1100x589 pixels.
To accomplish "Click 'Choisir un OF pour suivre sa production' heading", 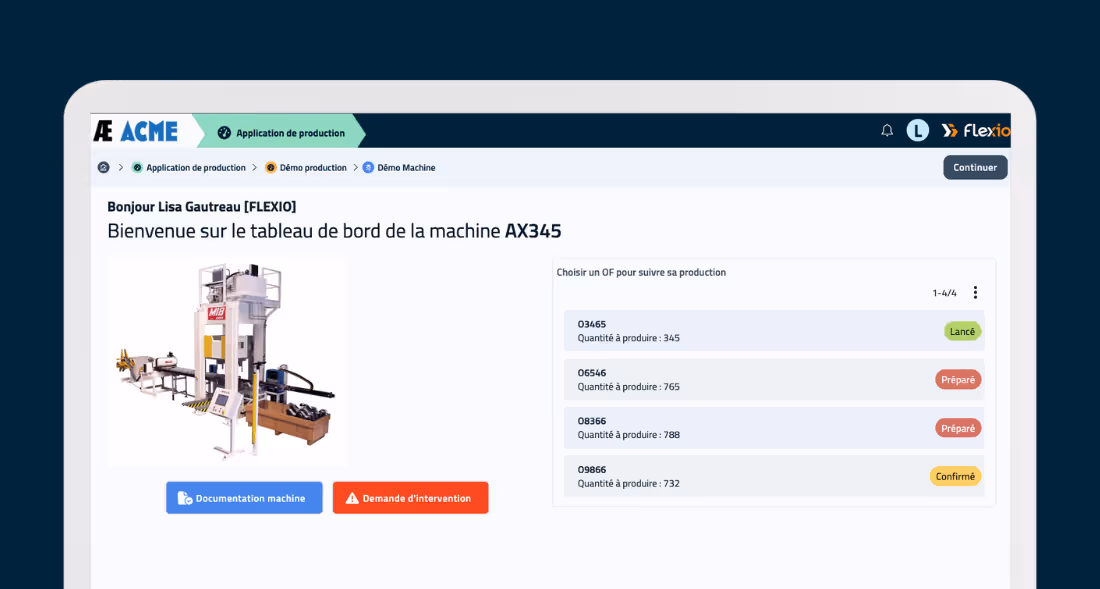I will [641, 272].
